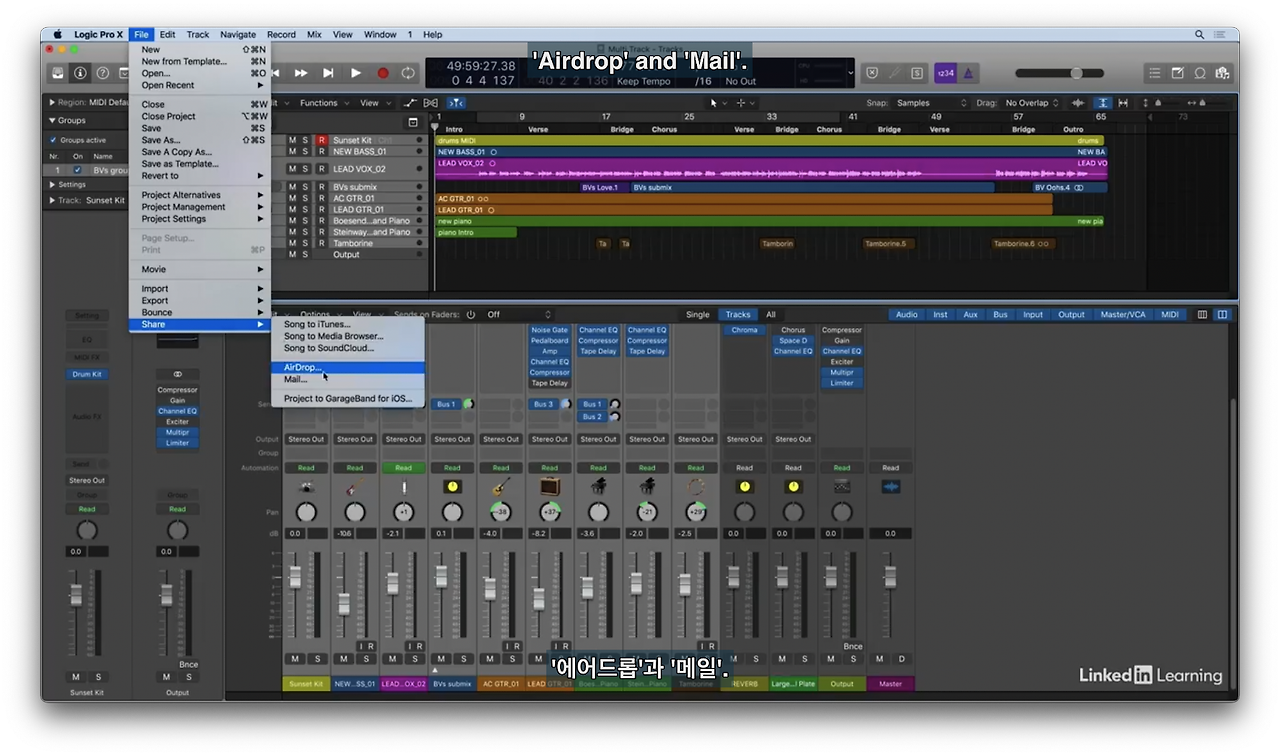The image size is (1280, 756).
Task: Click the guitar icon on the NEW BASS channel strip
Action: 355,488
